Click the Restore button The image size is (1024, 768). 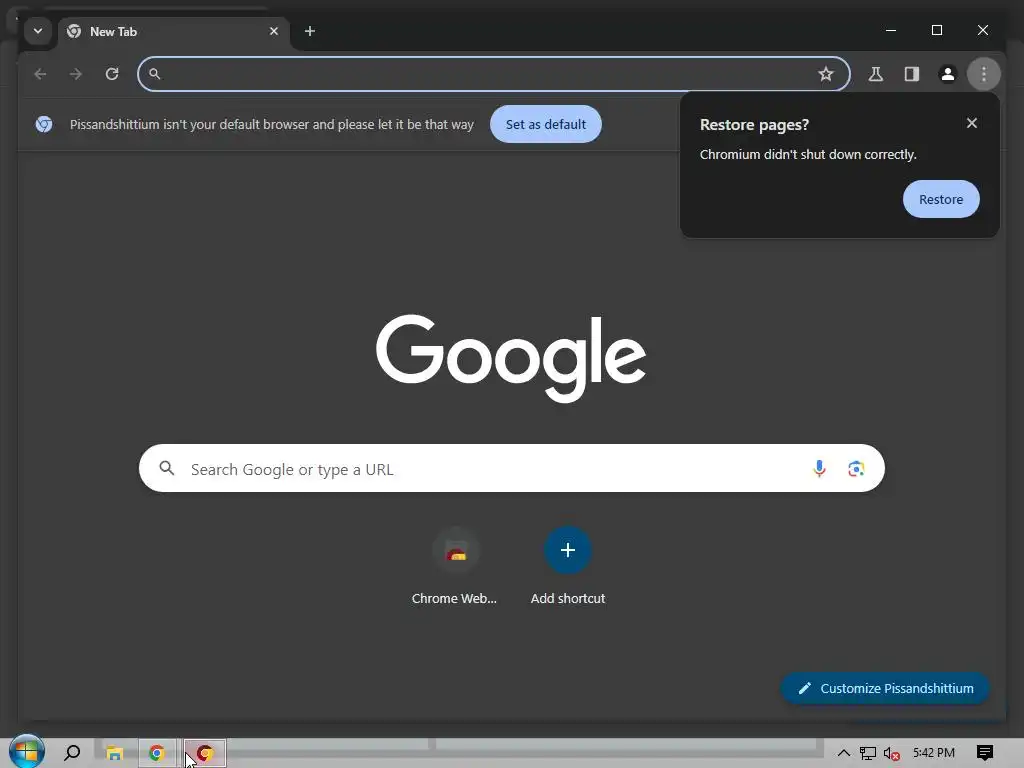941,199
